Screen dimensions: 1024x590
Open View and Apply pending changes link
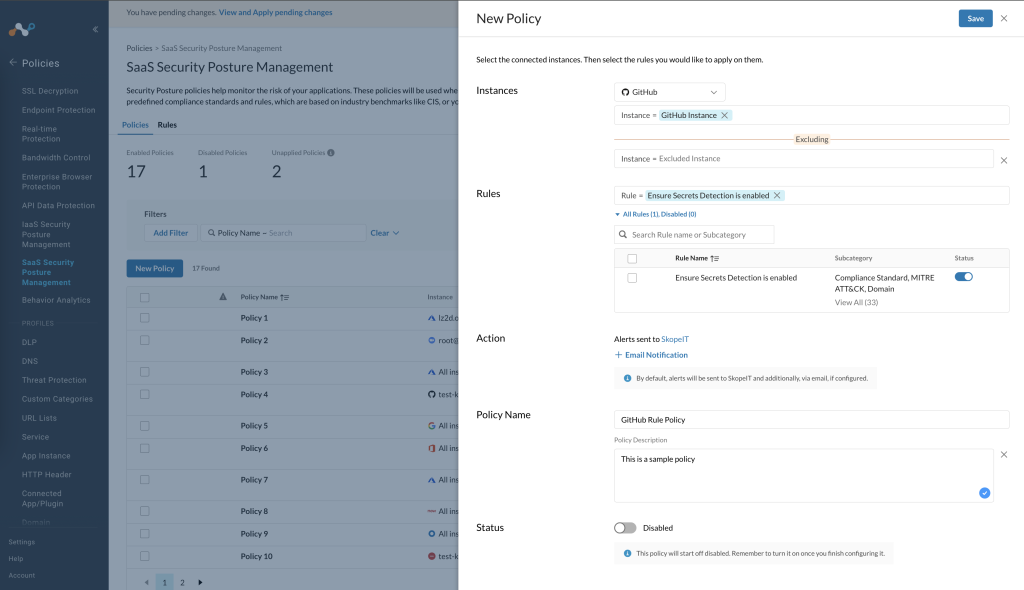[276, 12]
